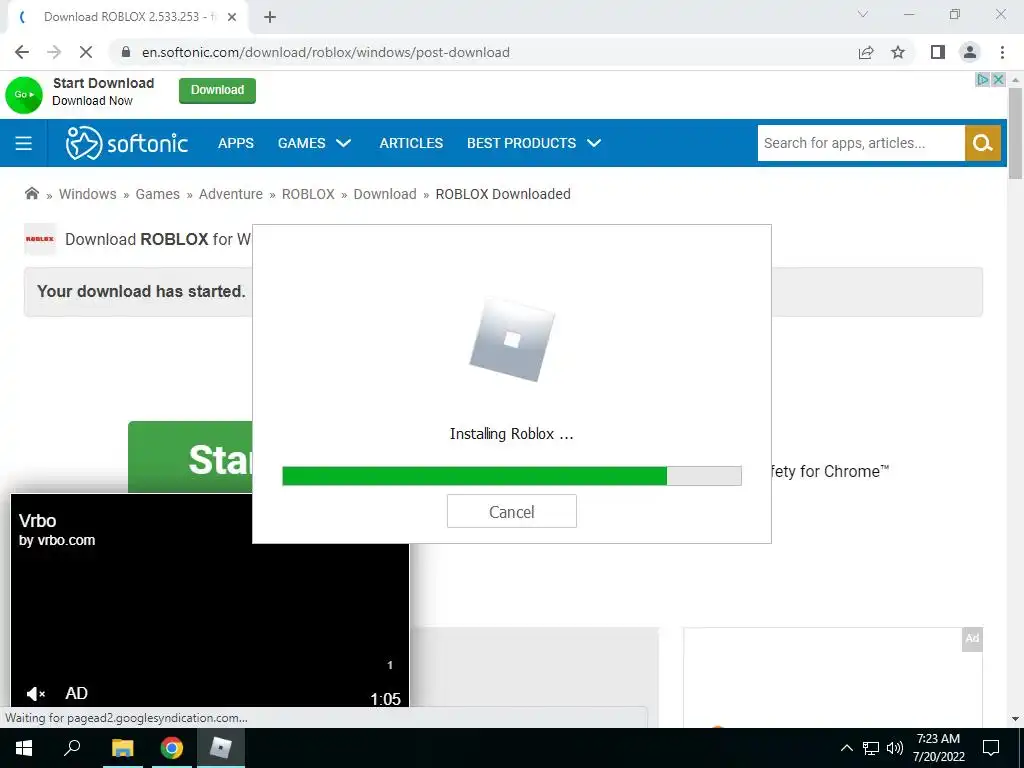
Task: Click scrollbar down arrow
Action: click(x=1015, y=720)
